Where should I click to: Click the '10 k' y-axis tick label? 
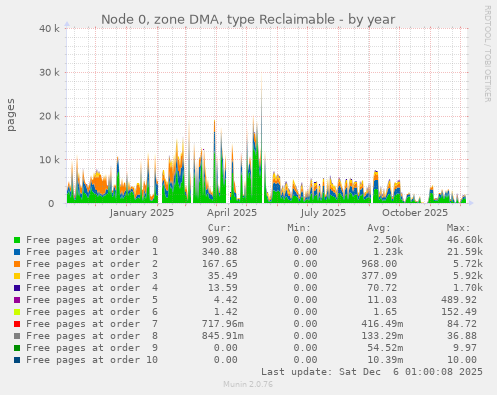point(49,160)
